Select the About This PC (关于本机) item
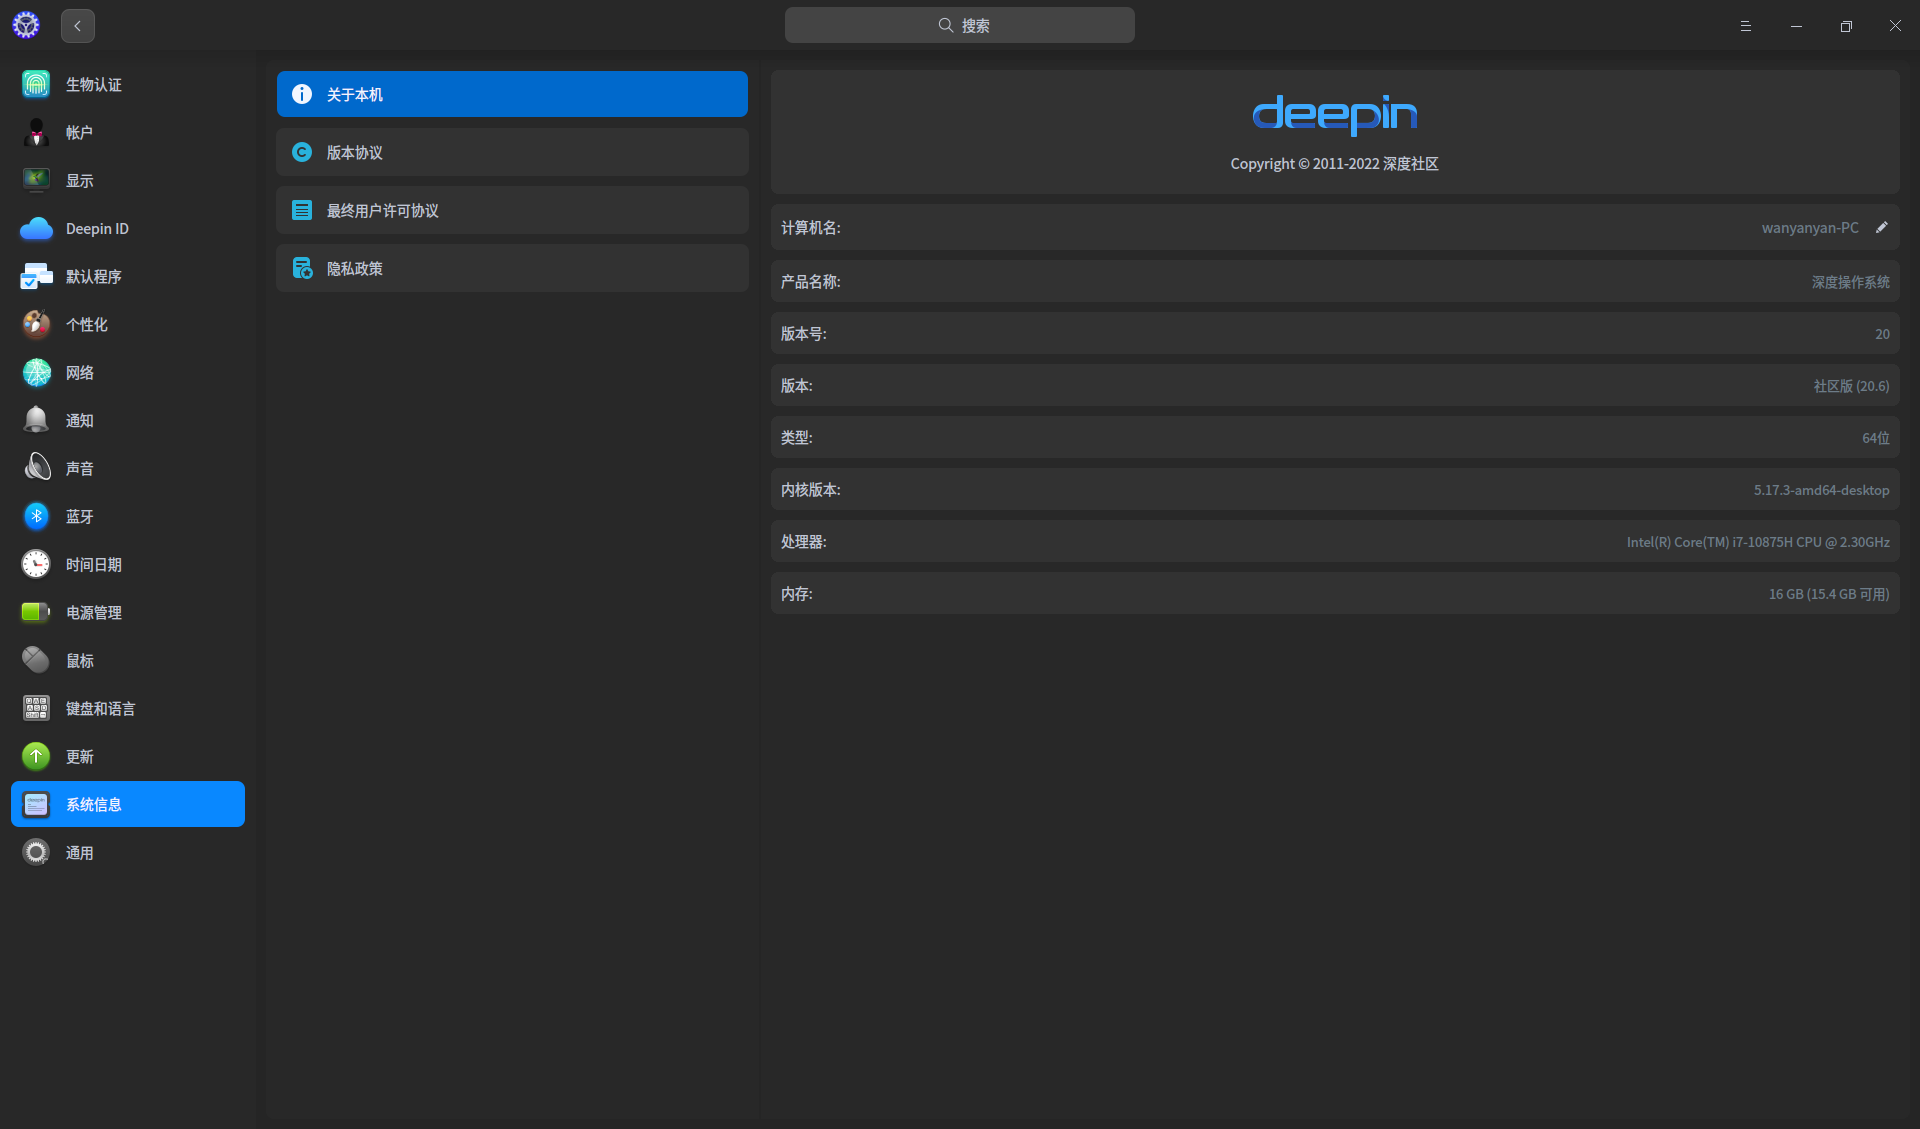1920x1129 pixels. (x=512, y=95)
